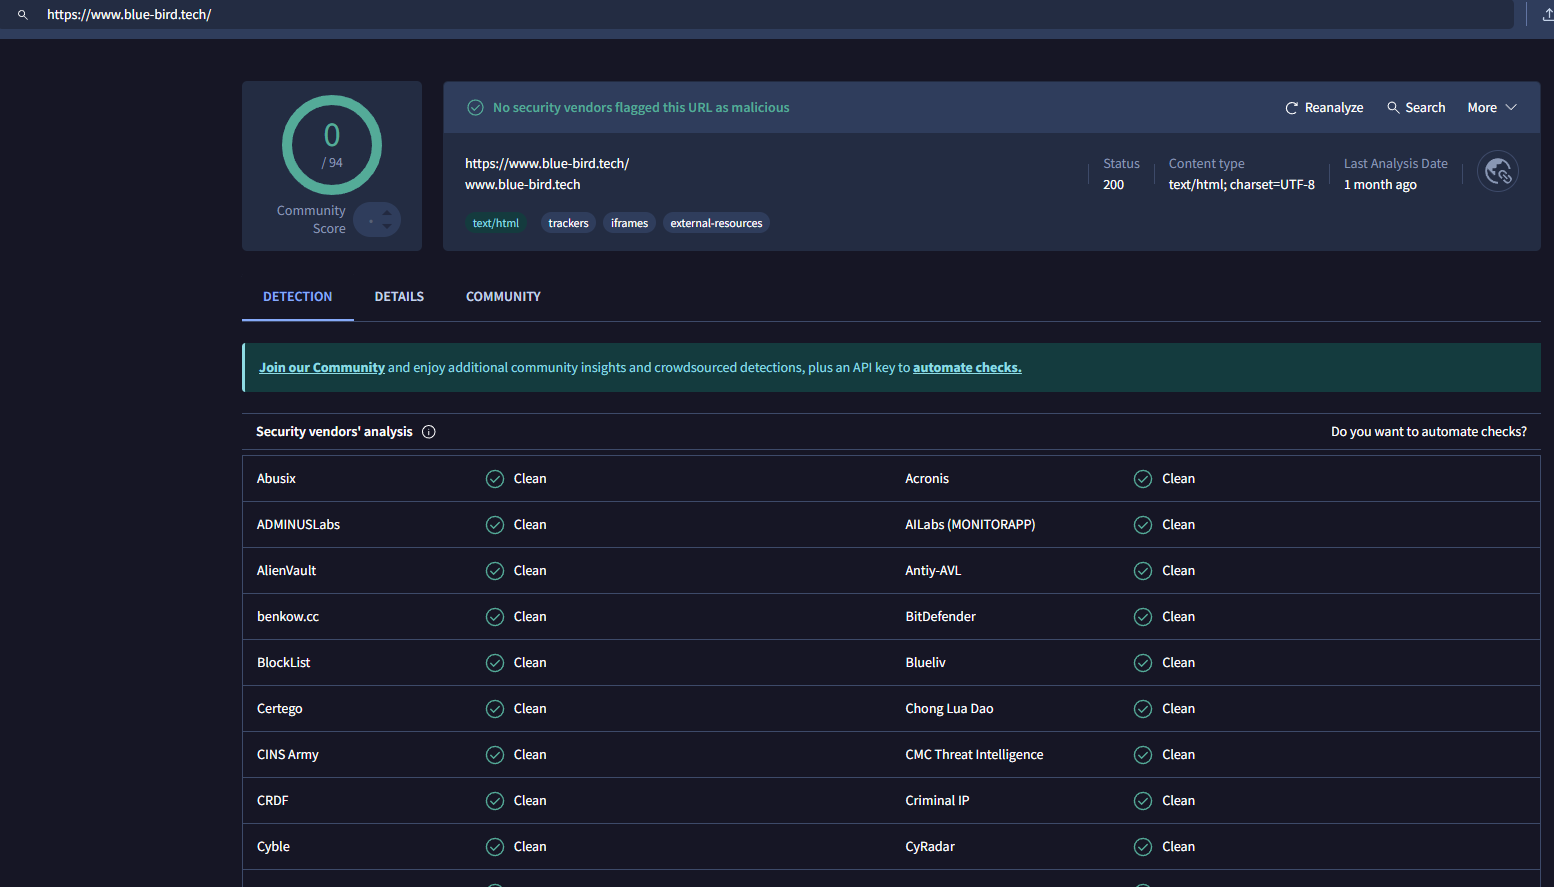Click the Reanalyze button label
1554x887 pixels.
[x=1334, y=108]
